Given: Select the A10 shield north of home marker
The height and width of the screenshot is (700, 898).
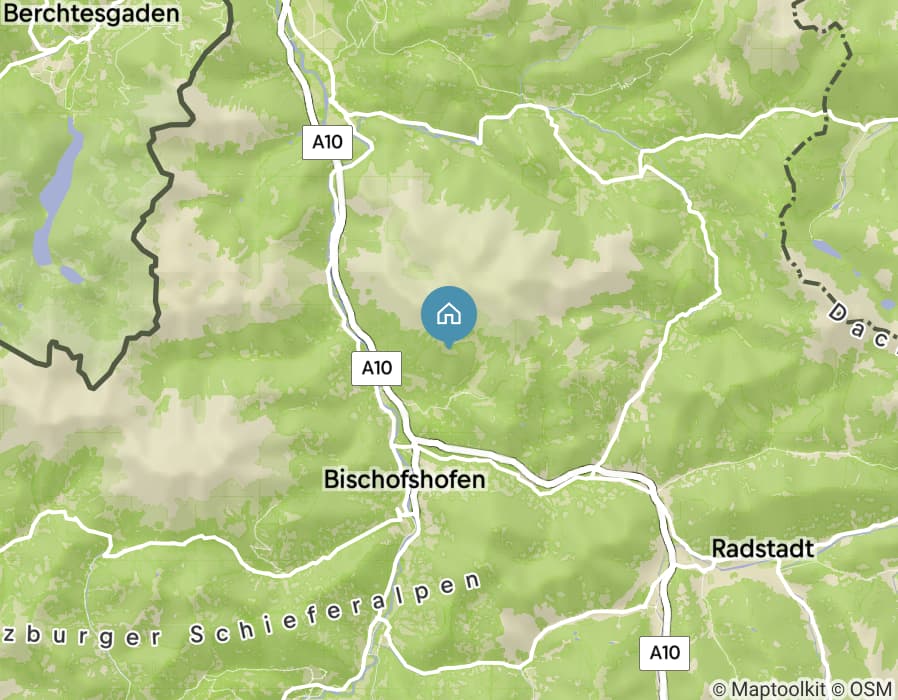Looking at the screenshot, I should coord(328,141).
